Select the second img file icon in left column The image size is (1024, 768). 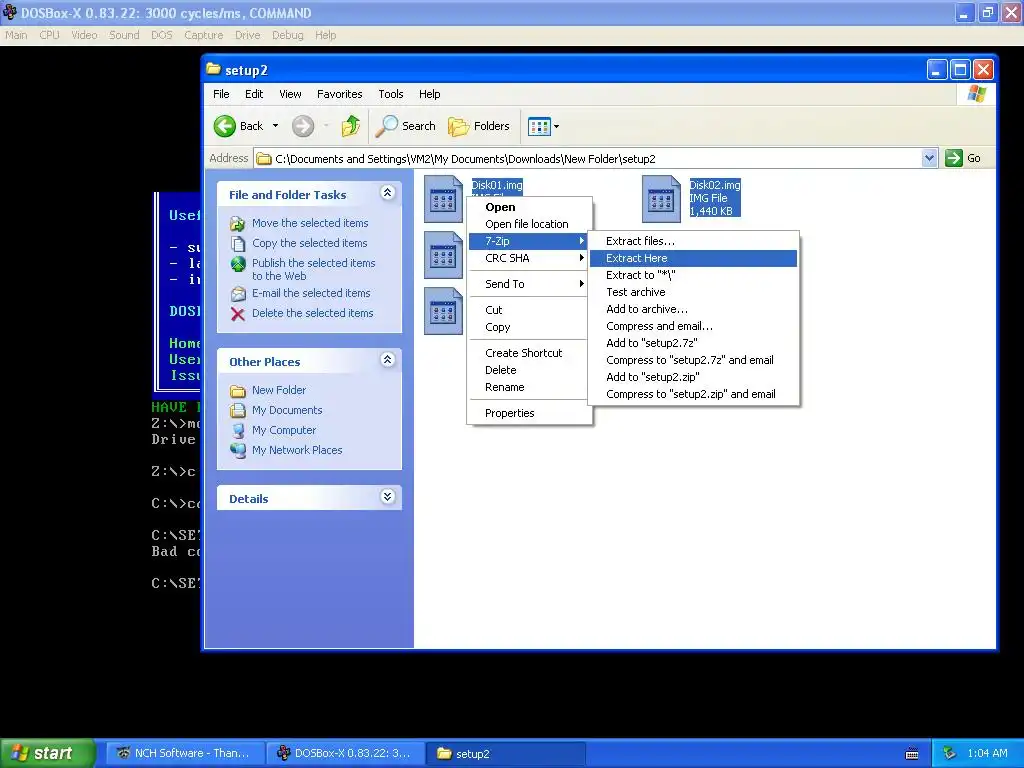click(443, 255)
